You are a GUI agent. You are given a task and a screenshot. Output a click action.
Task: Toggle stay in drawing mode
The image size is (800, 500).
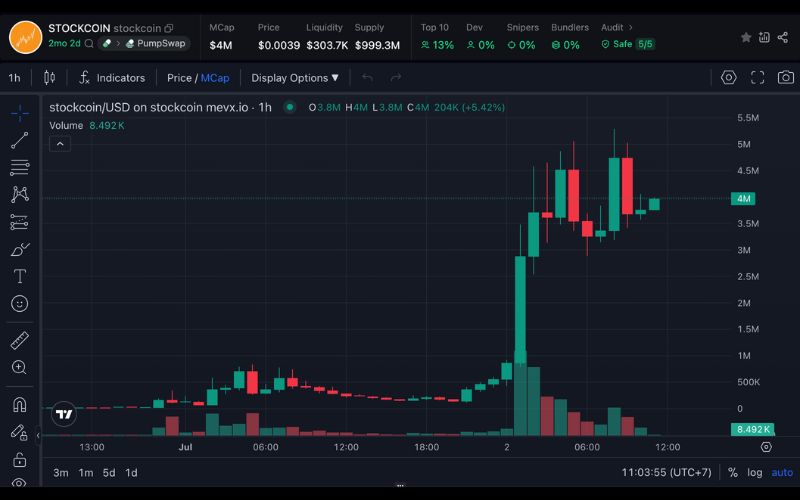tap(19, 432)
